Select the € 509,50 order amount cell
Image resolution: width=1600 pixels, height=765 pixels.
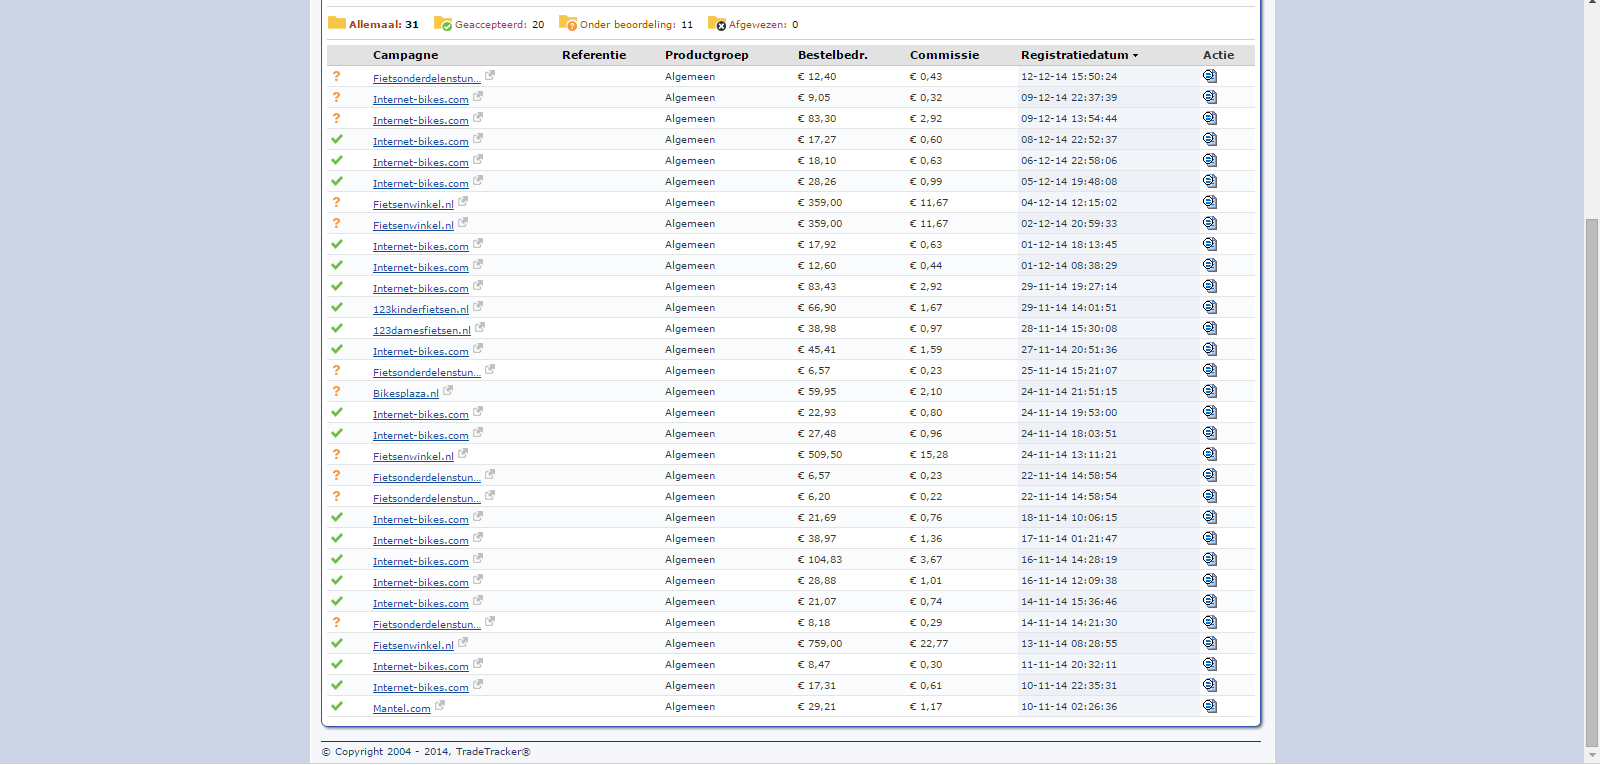(820, 454)
